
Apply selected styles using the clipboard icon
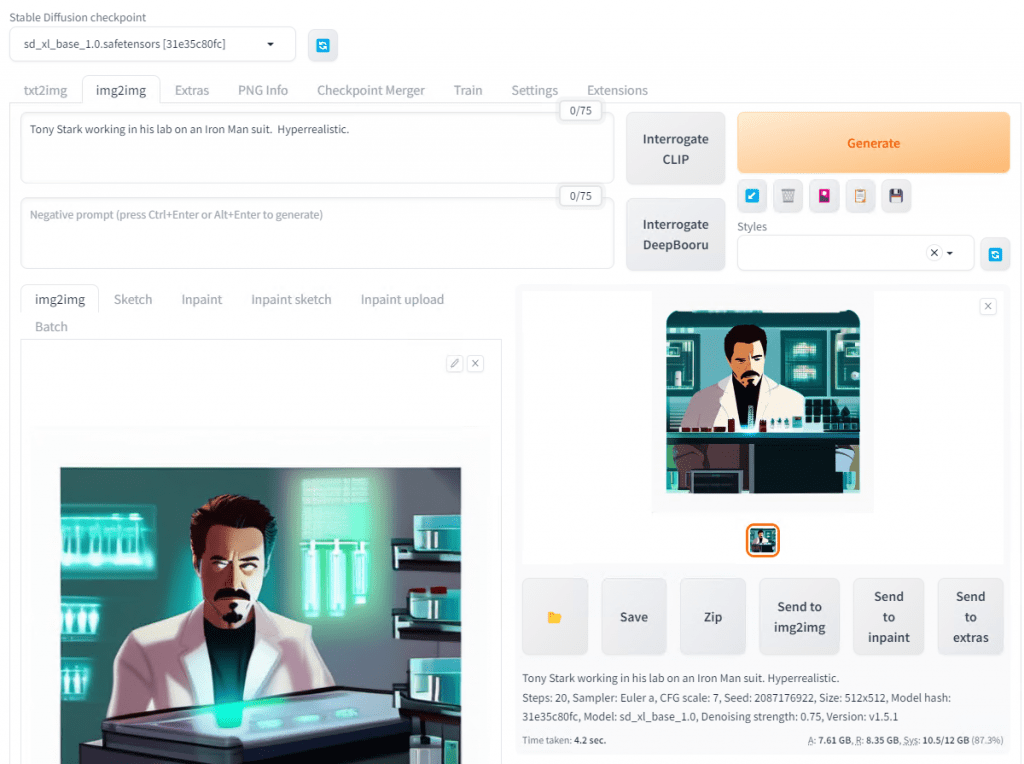tap(860, 196)
